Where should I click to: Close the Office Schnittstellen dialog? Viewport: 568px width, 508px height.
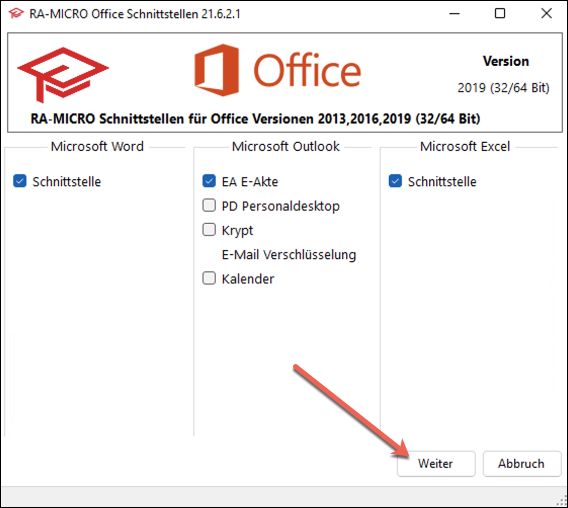546,14
